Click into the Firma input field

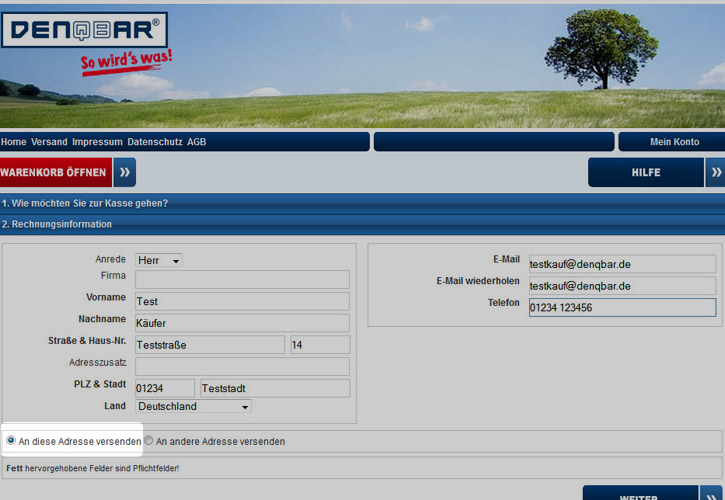click(242, 279)
